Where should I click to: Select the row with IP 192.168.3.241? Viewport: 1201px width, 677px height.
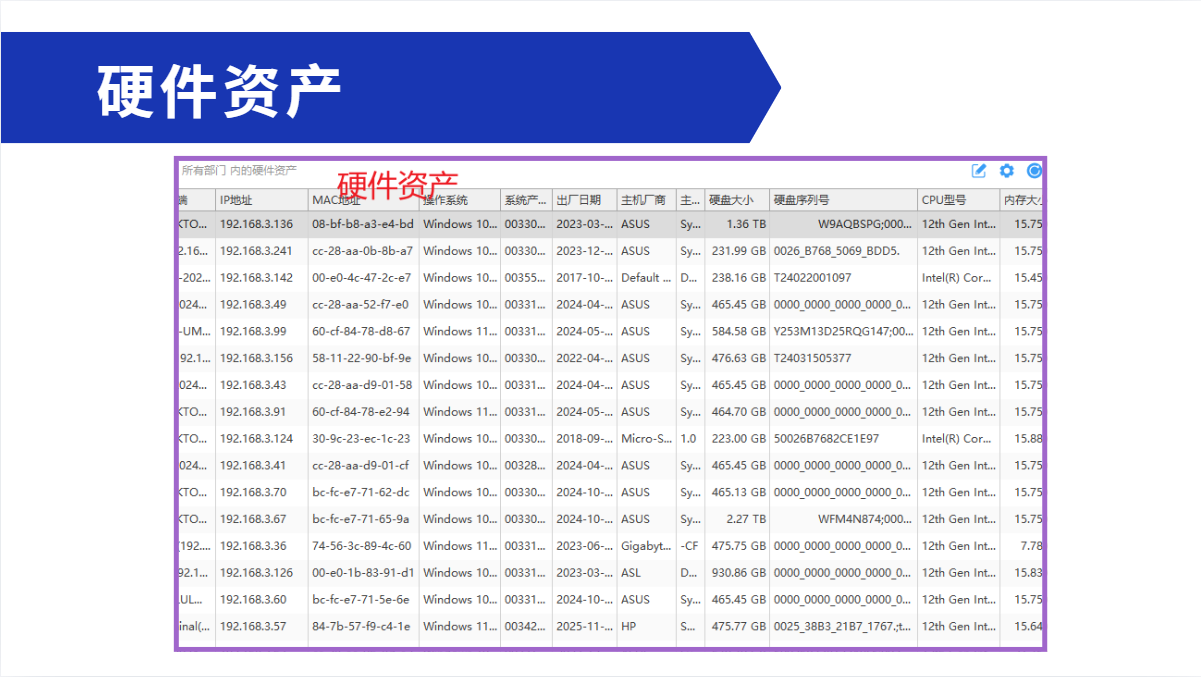point(257,251)
